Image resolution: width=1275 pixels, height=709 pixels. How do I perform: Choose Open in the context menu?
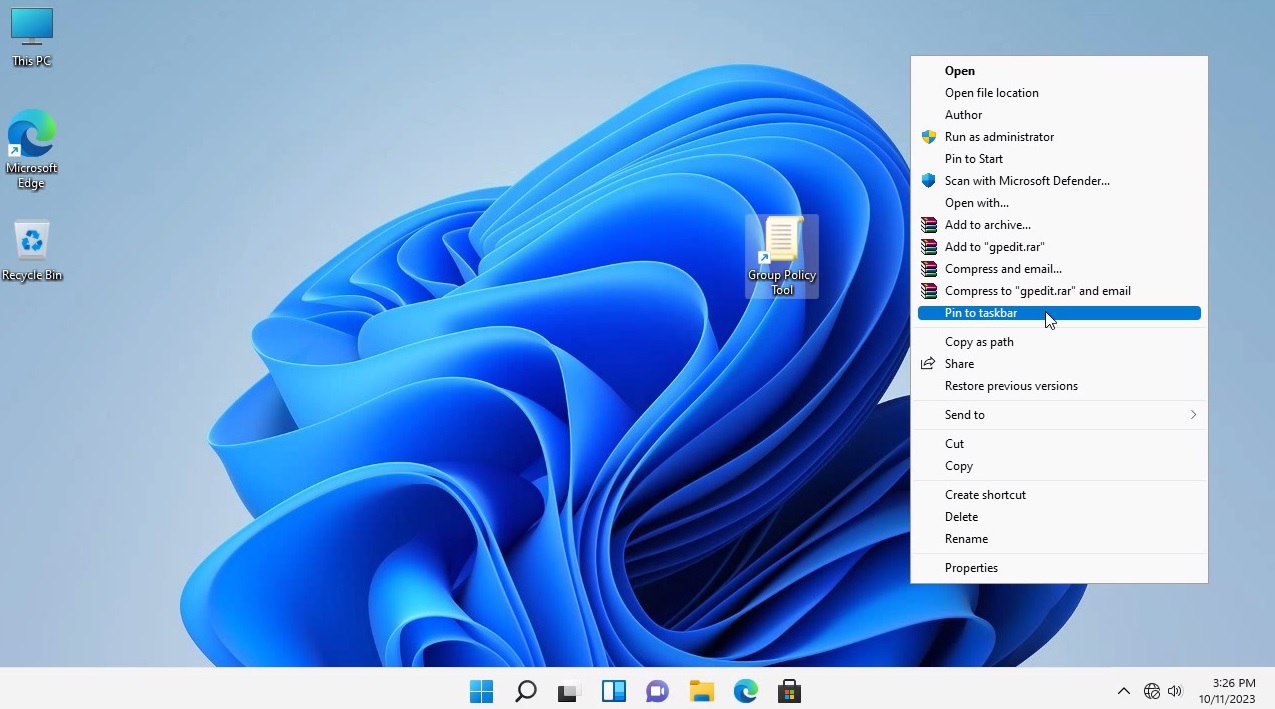(1059, 71)
